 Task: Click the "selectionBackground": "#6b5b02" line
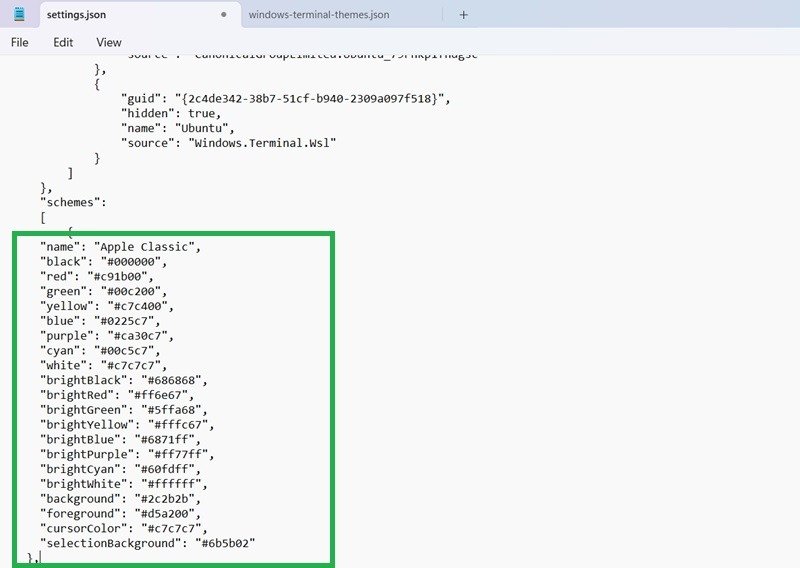[x=147, y=543]
